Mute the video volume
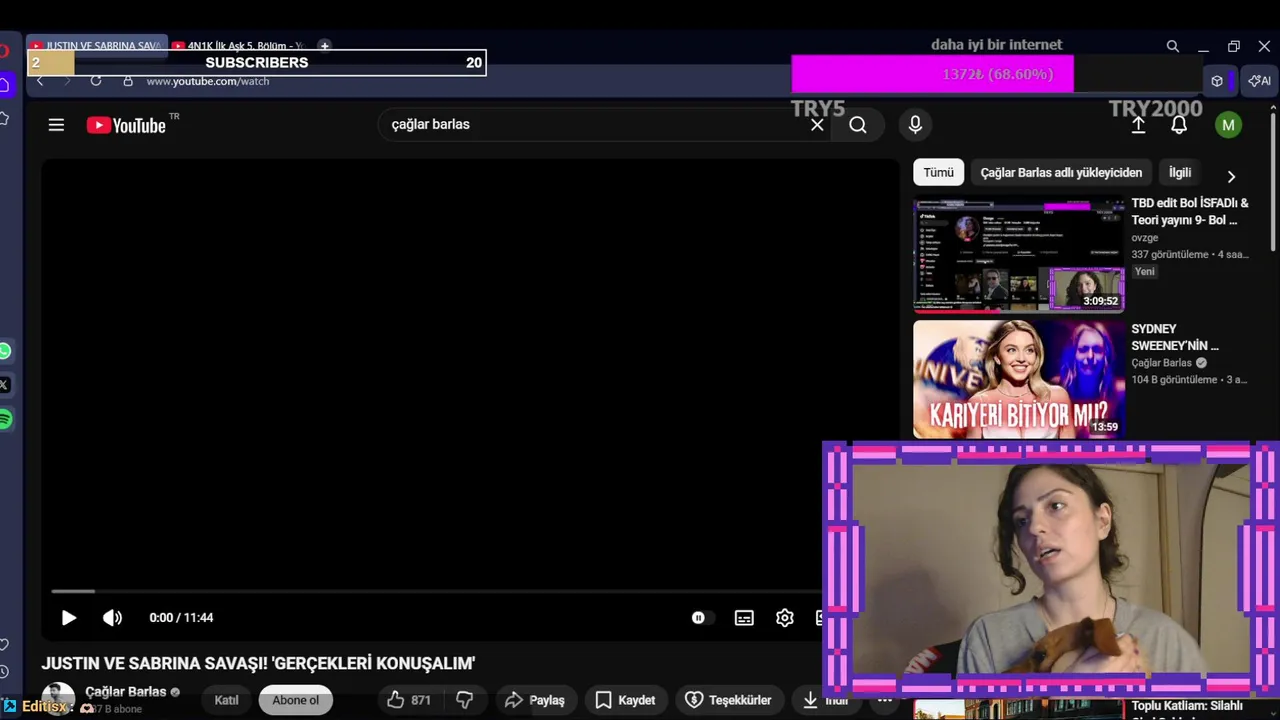 113,618
